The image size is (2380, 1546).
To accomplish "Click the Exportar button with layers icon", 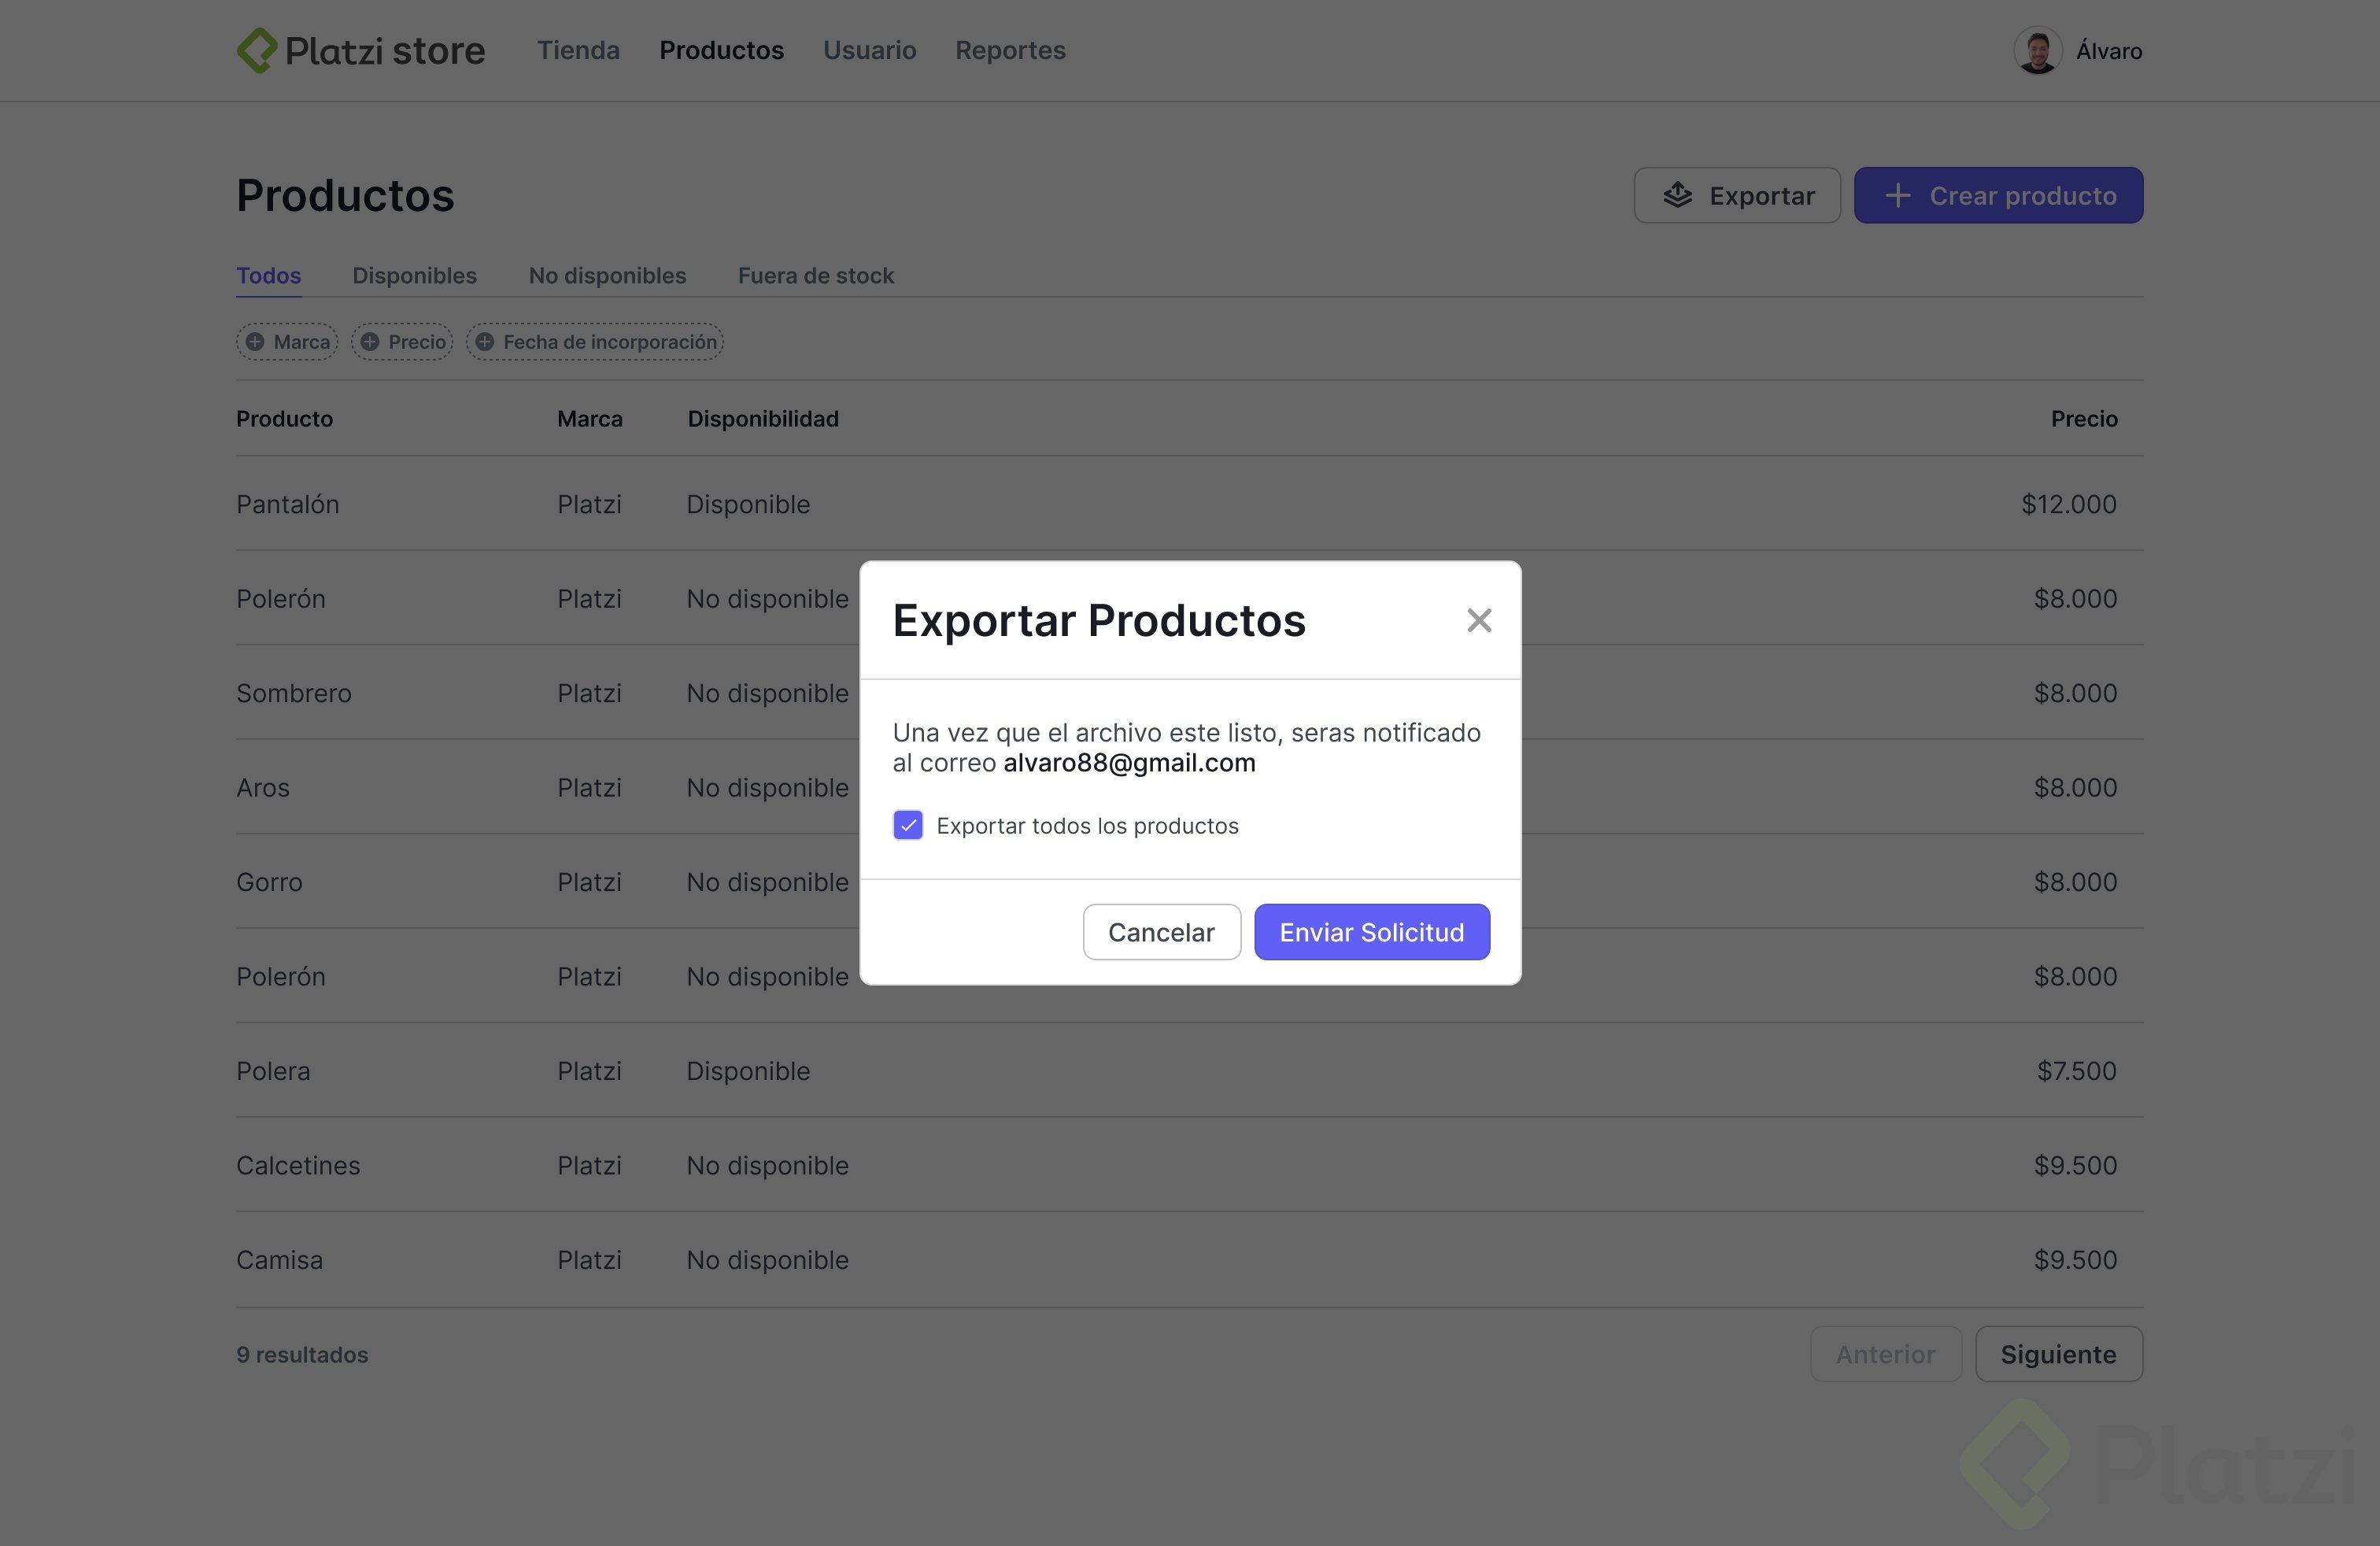I will click(x=1737, y=196).
